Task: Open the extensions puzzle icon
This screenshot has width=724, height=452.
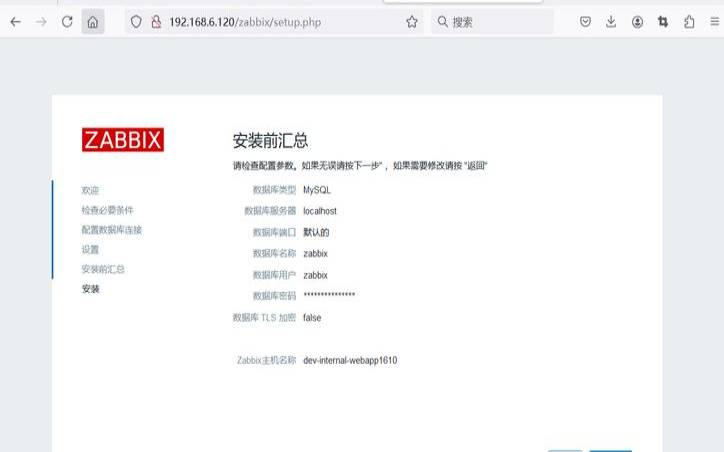Action: click(x=689, y=22)
